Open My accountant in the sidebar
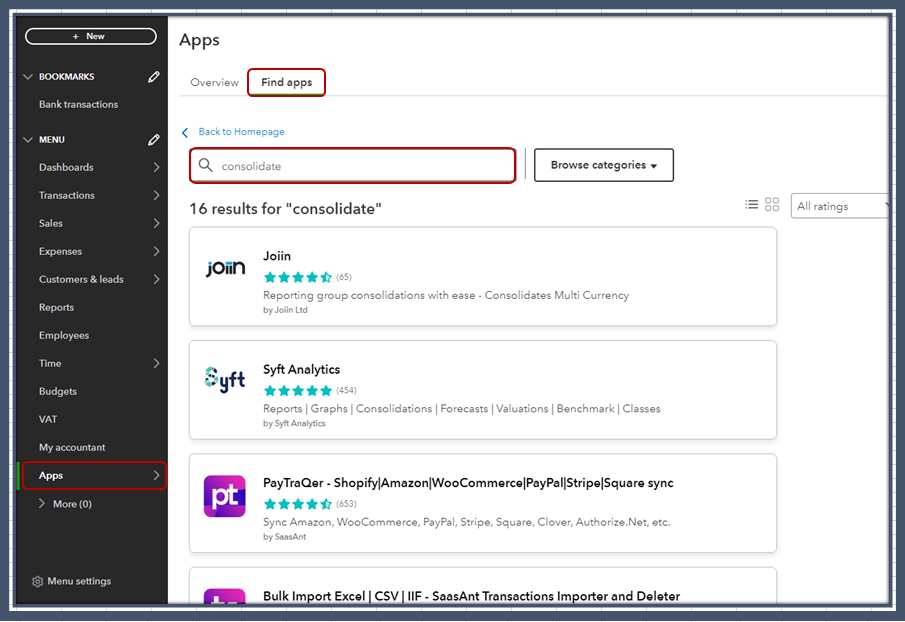This screenshot has width=905, height=622. point(72,447)
